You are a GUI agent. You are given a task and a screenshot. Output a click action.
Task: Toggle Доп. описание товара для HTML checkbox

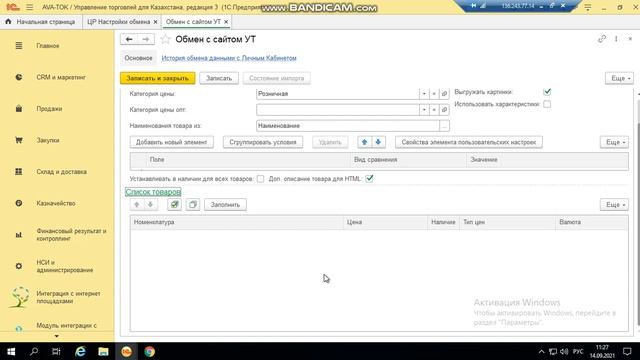[x=369, y=178]
